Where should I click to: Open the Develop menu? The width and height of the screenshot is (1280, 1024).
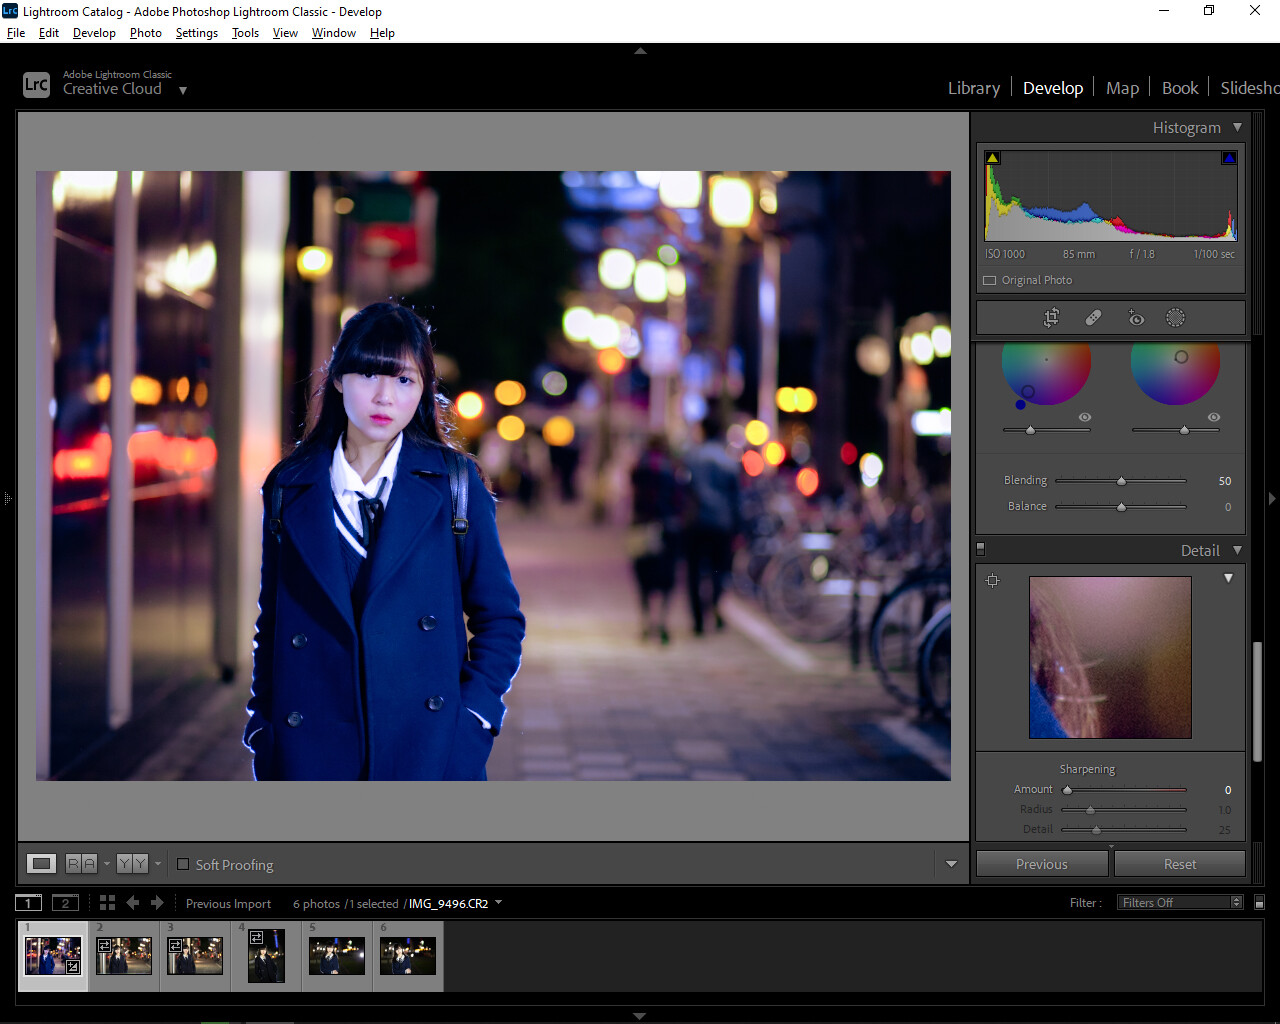point(94,33)
